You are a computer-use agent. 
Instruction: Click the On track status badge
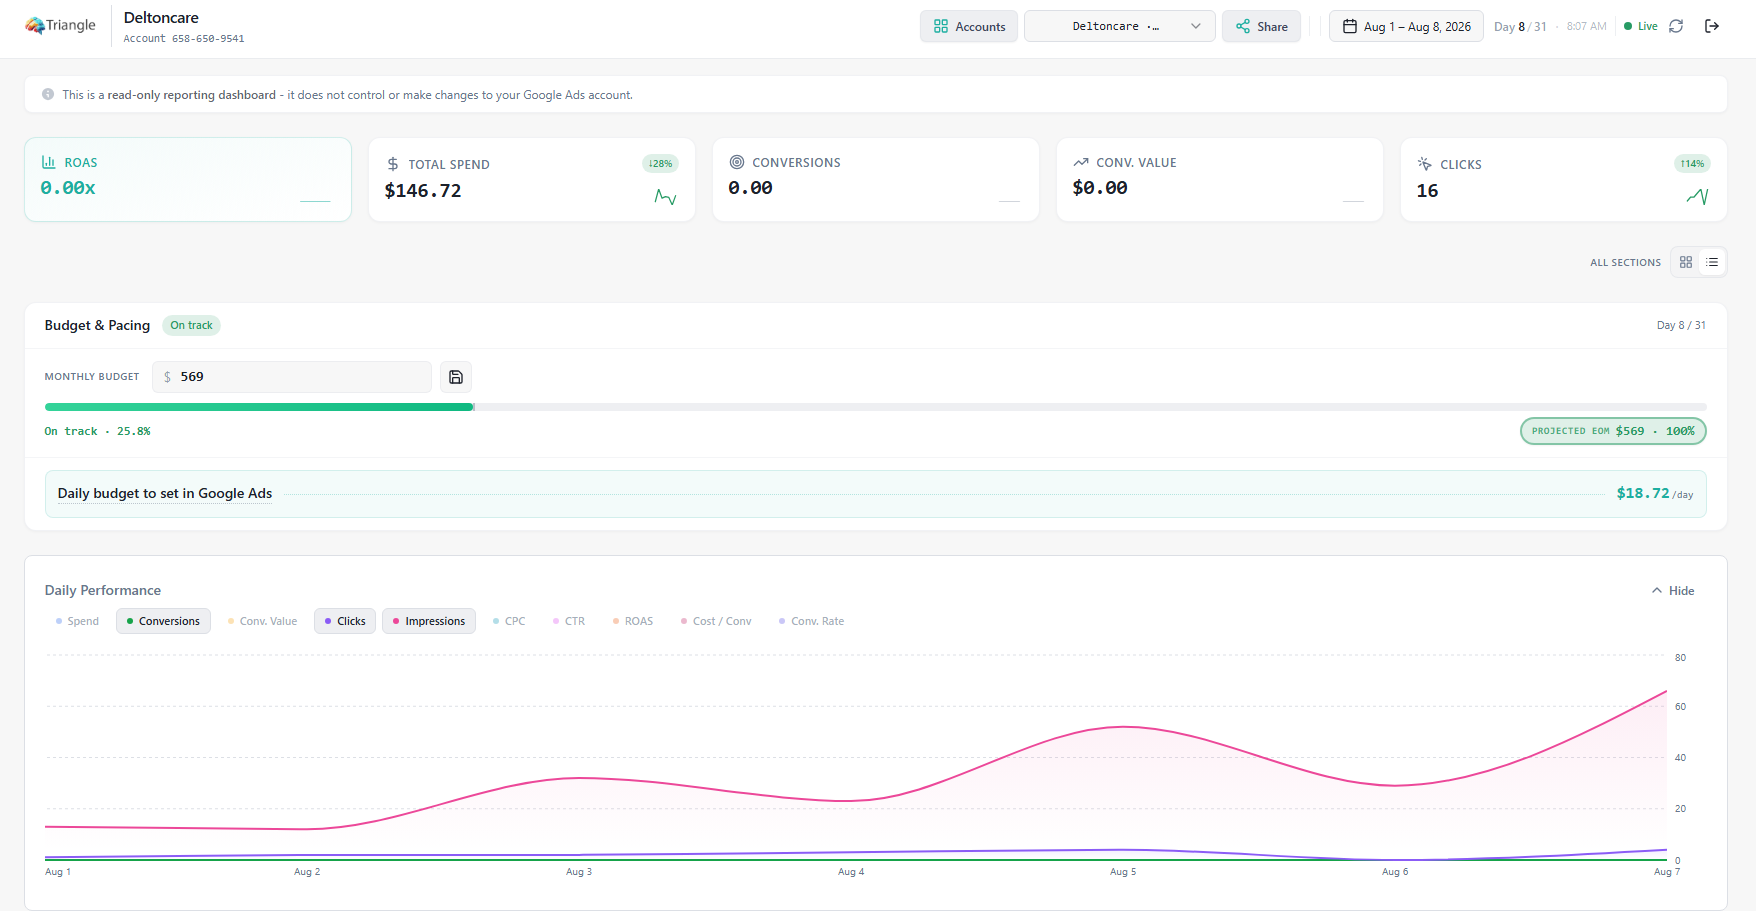coord(191,325)
